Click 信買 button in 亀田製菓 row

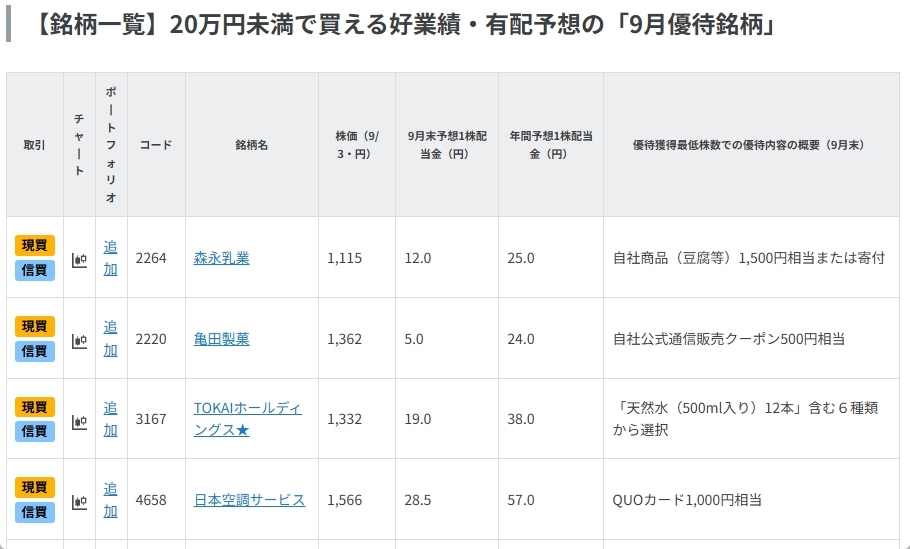pos(35,351)
